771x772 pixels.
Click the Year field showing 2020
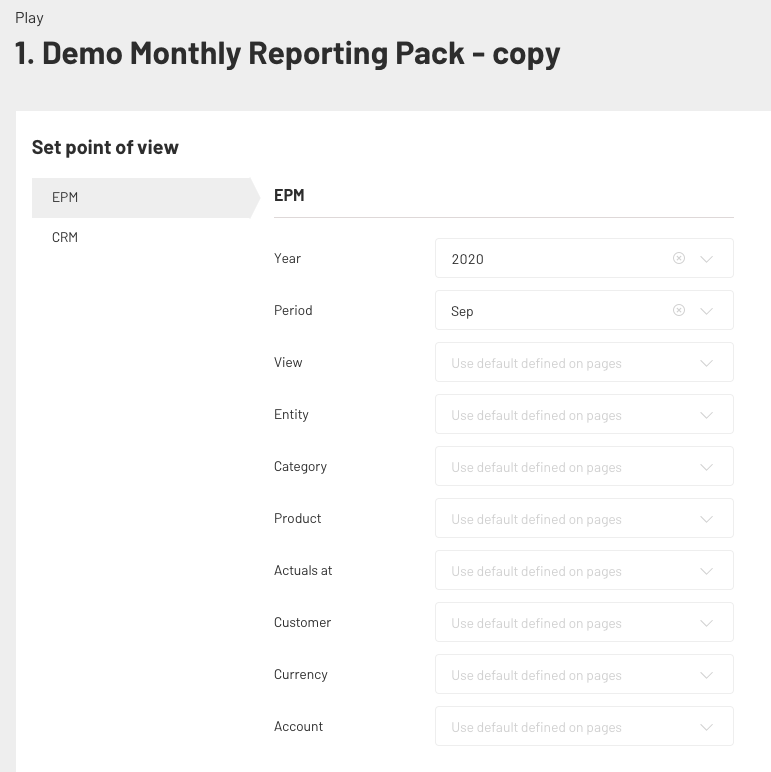point(584,258)
